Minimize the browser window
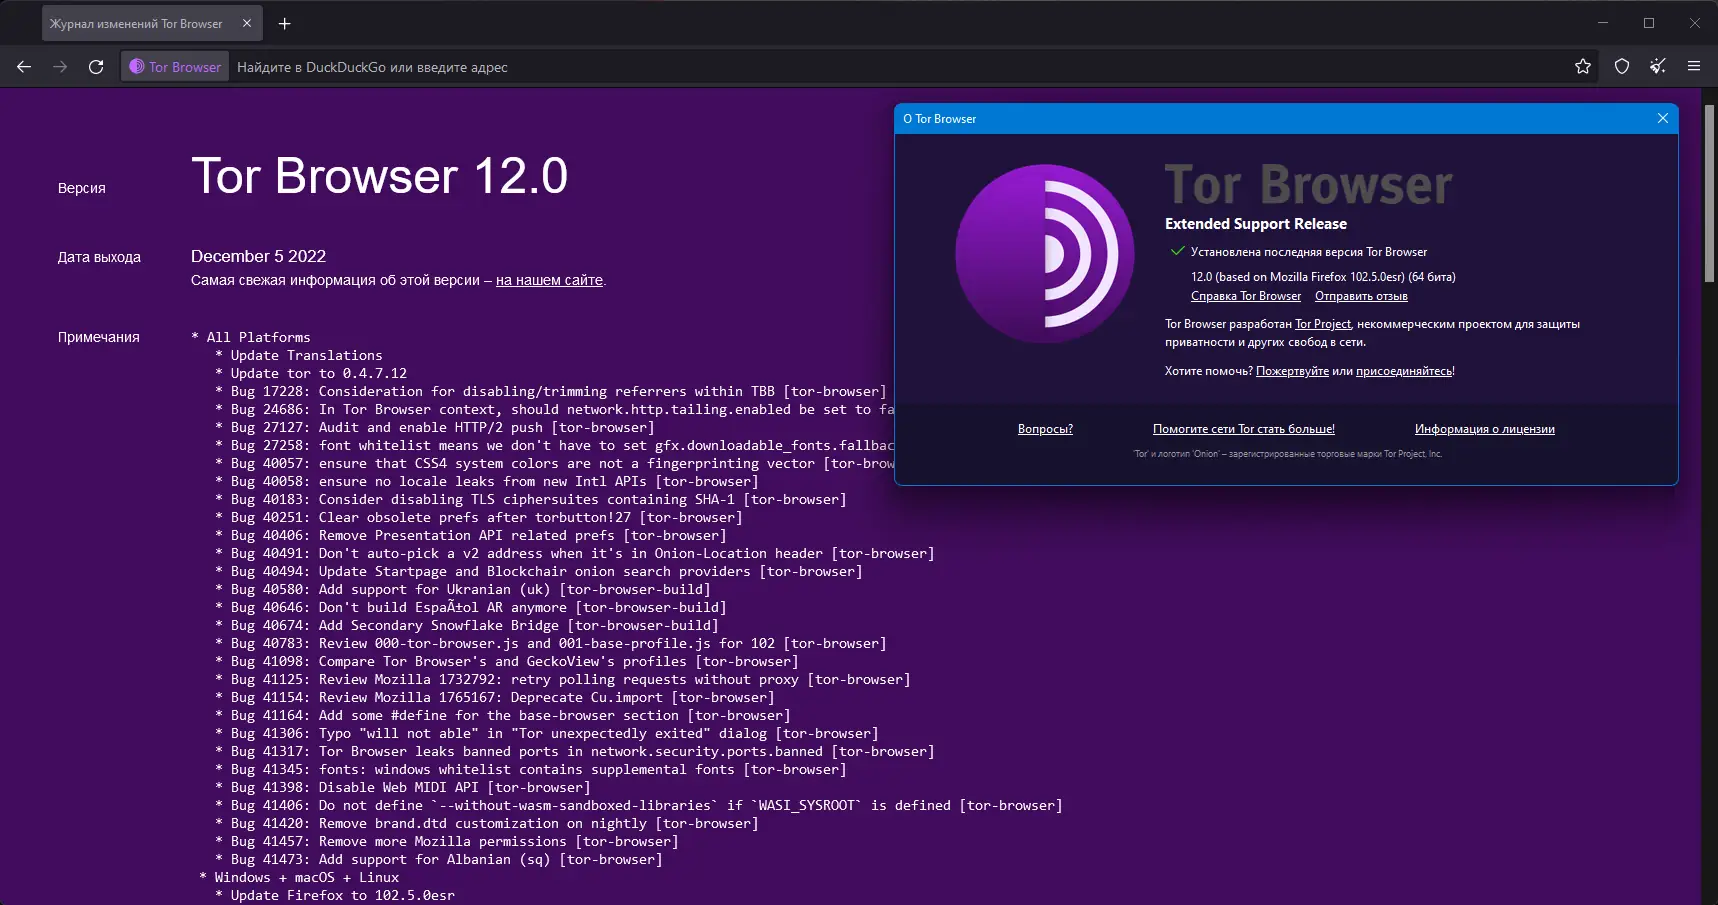Viewport: 1718px width, 905px height. pos(1603,23)
